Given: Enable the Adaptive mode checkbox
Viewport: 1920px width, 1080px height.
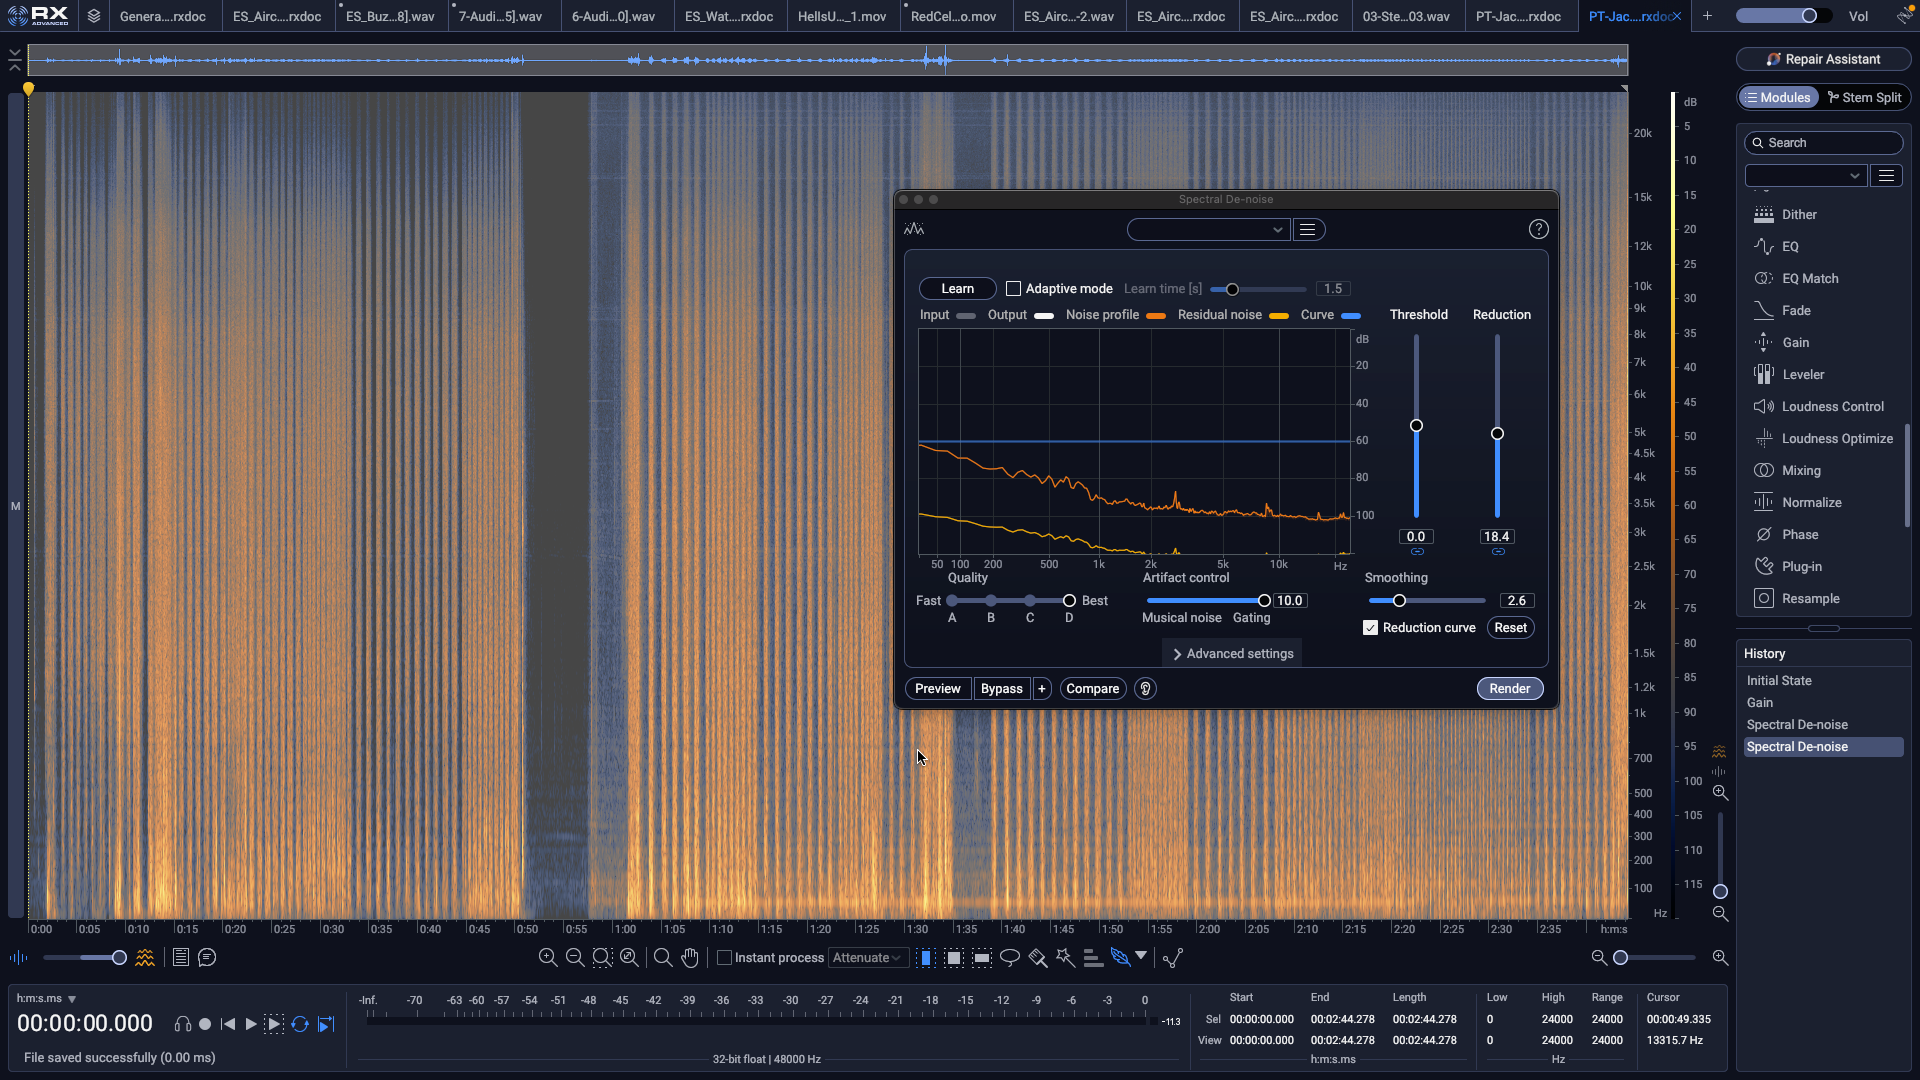Looking at the screenshot, I should click(x=1013, y=288).
